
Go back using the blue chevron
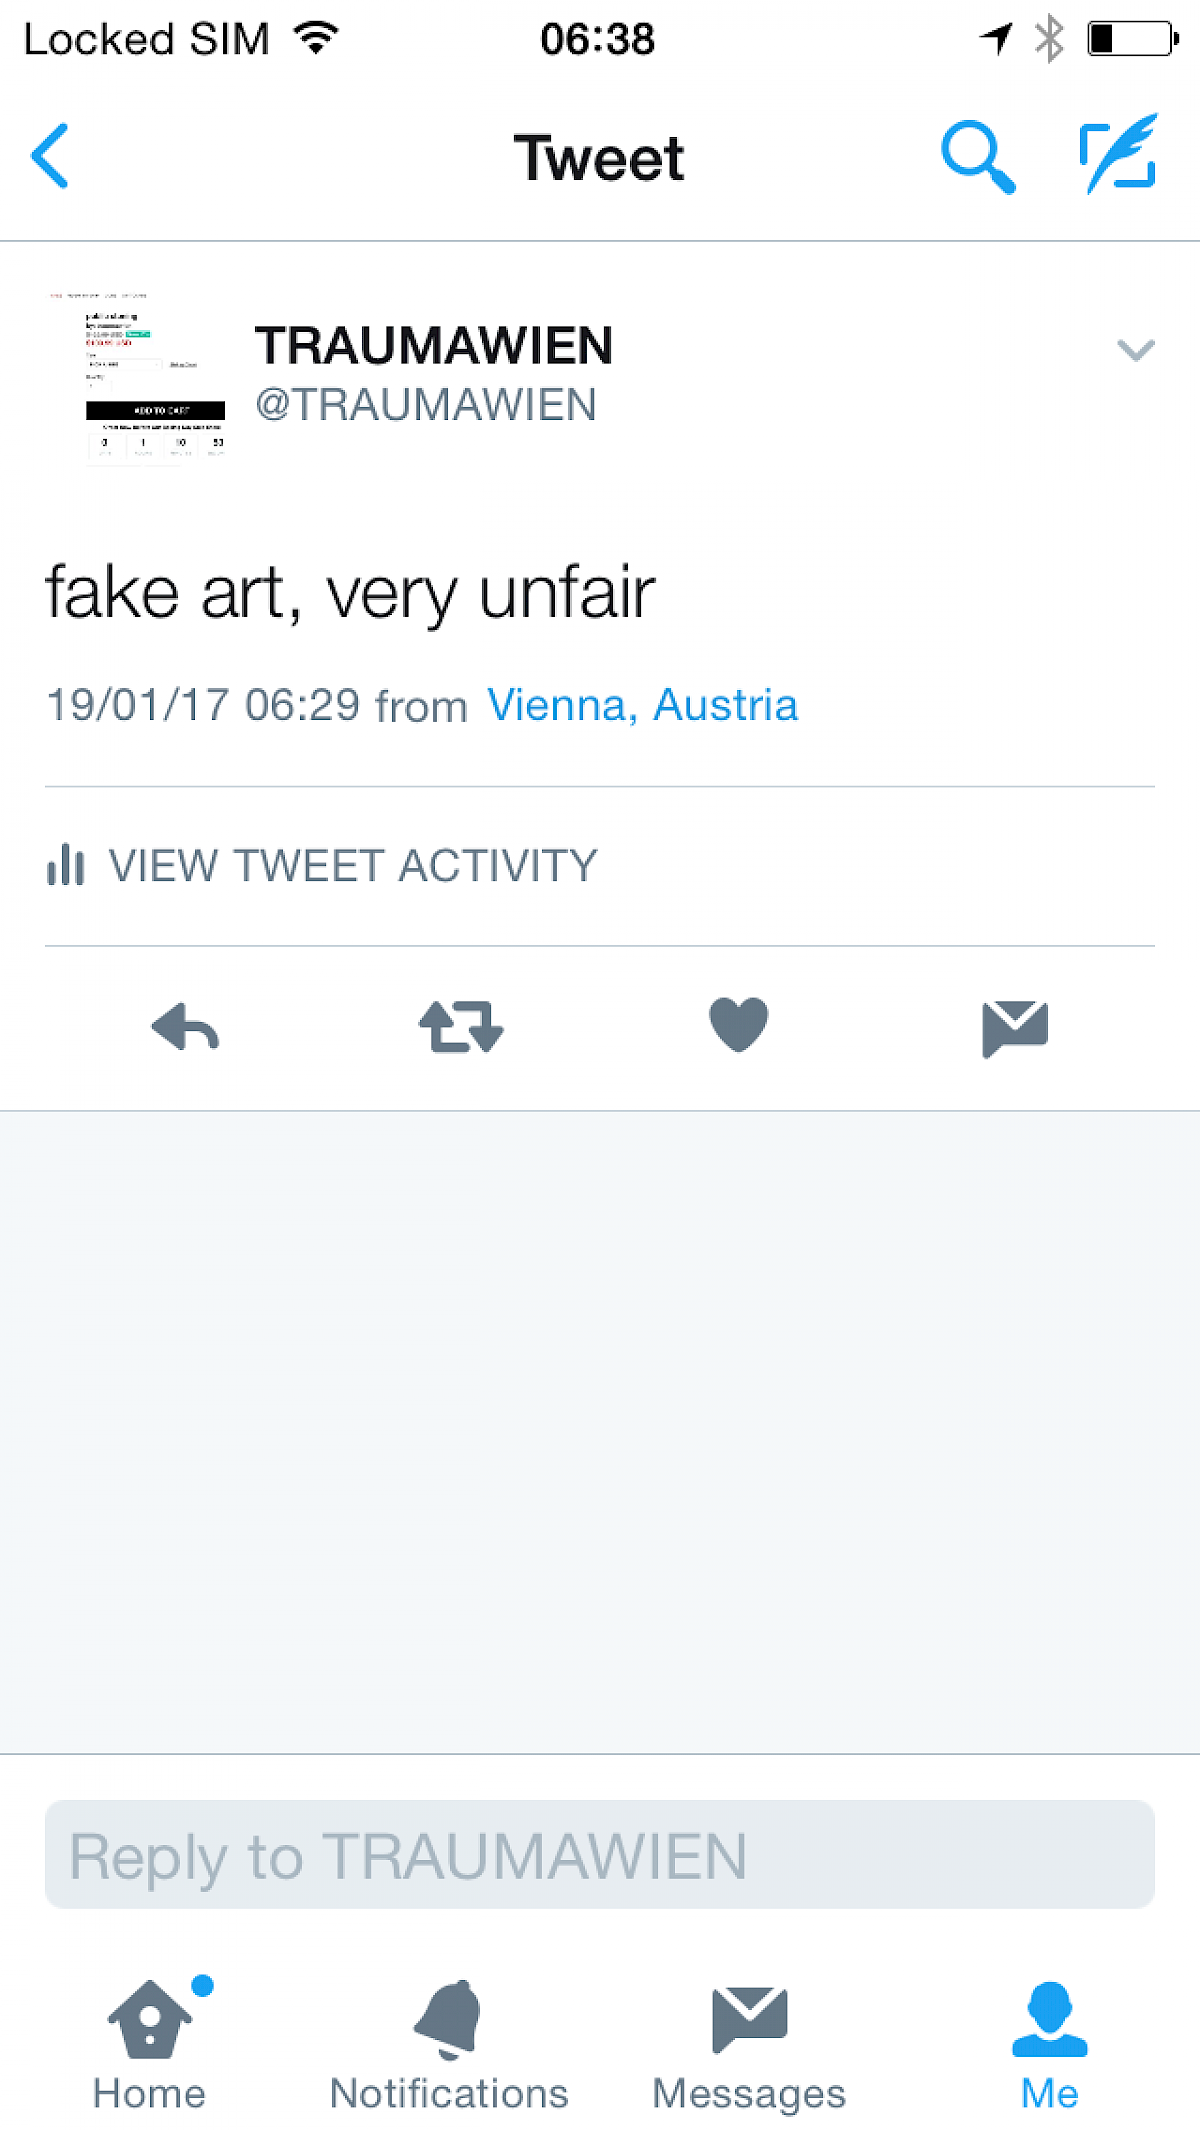[50, 156]
